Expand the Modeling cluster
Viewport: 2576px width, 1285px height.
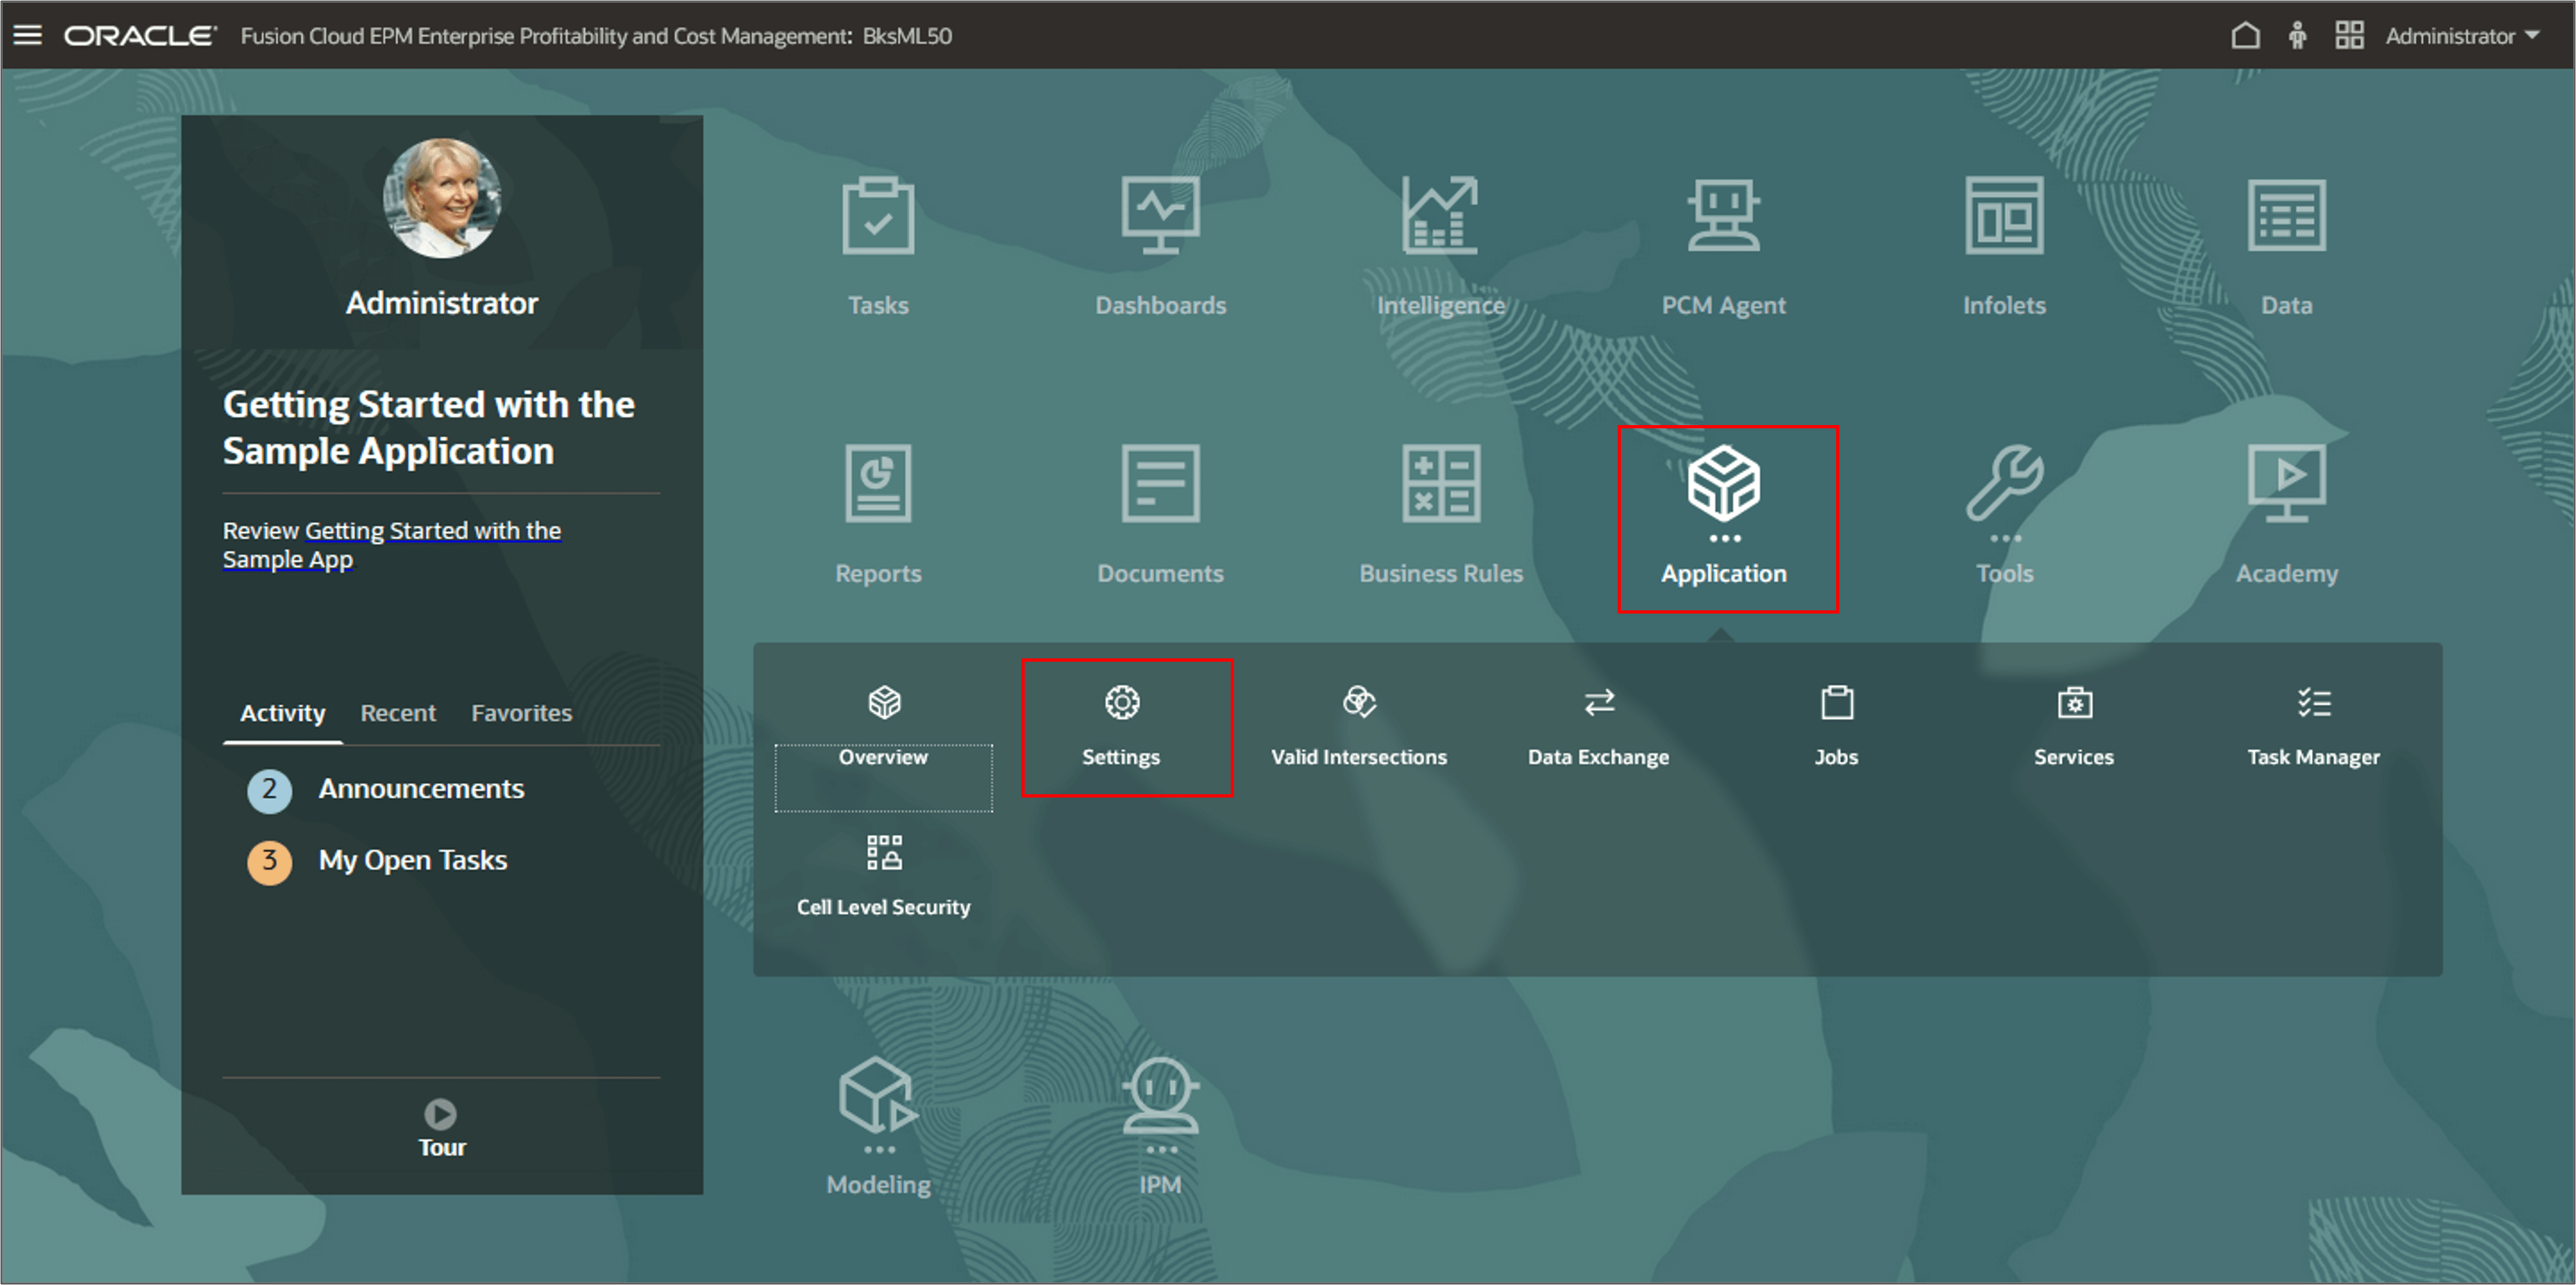(877, 1097)
